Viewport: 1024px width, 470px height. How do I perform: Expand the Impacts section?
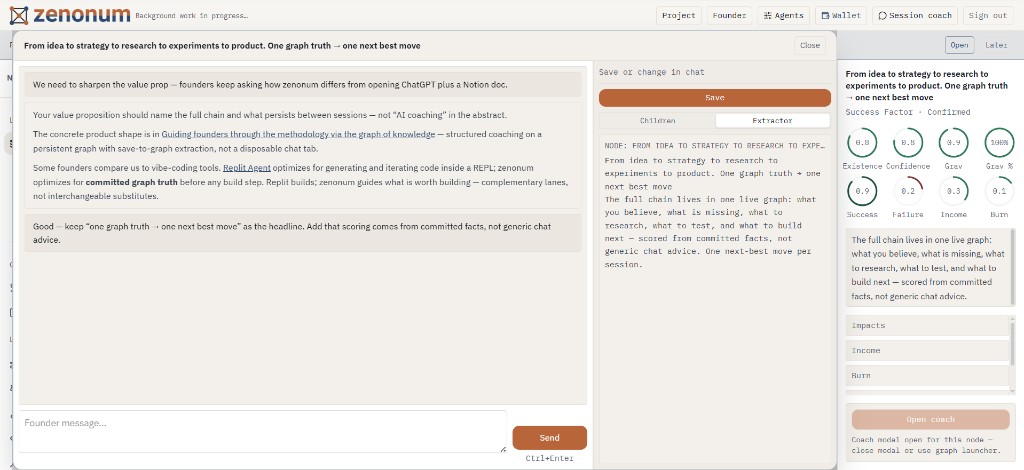coord(927,326)
